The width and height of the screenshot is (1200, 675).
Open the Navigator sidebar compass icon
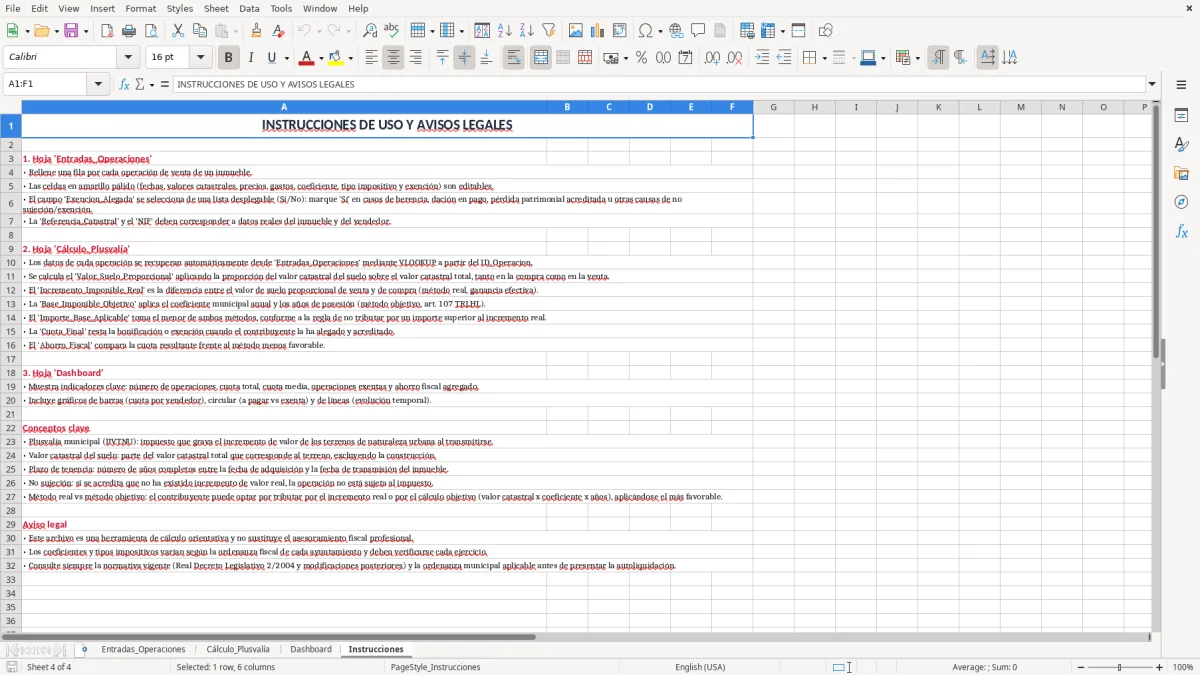point(1181,202)
